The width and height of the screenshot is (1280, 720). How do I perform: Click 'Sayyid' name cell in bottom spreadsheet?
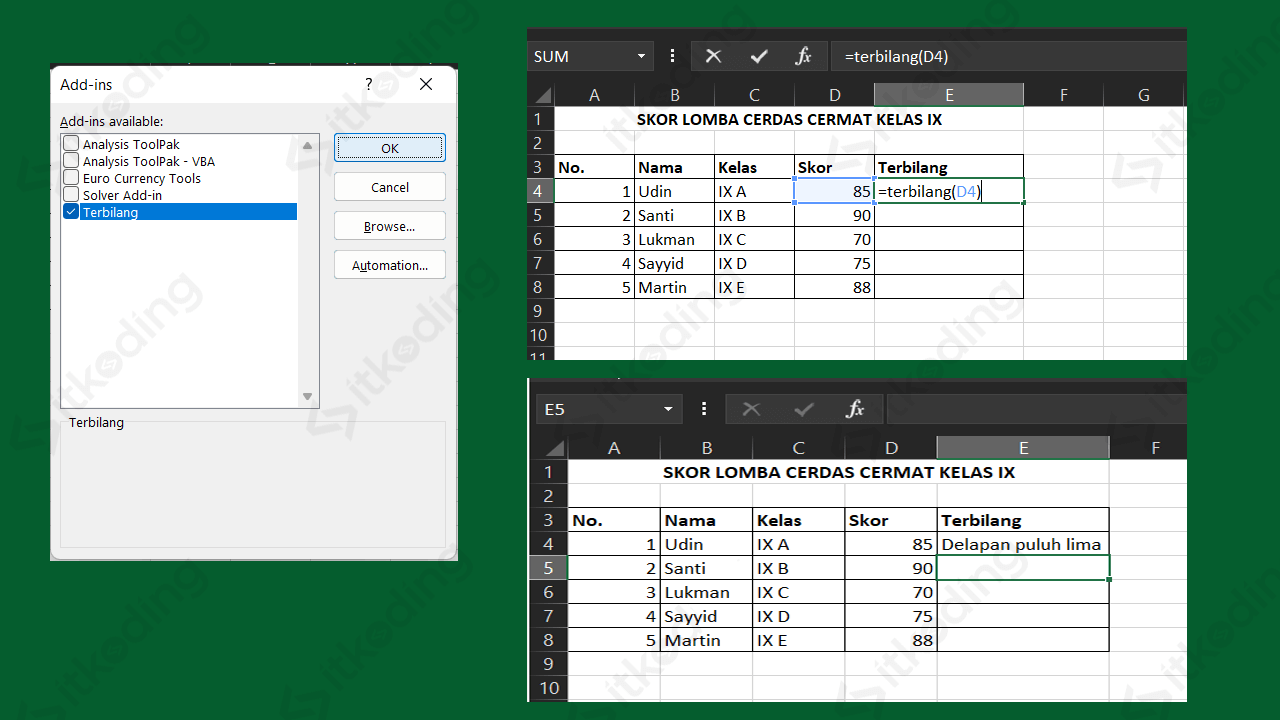coord(707,616)
